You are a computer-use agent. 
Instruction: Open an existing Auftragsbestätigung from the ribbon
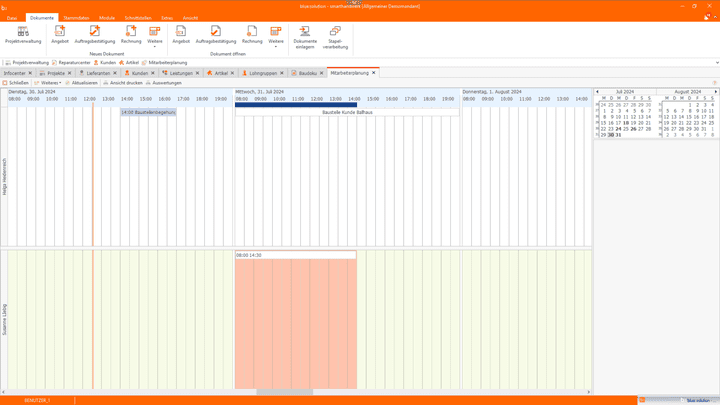(215, 35)
